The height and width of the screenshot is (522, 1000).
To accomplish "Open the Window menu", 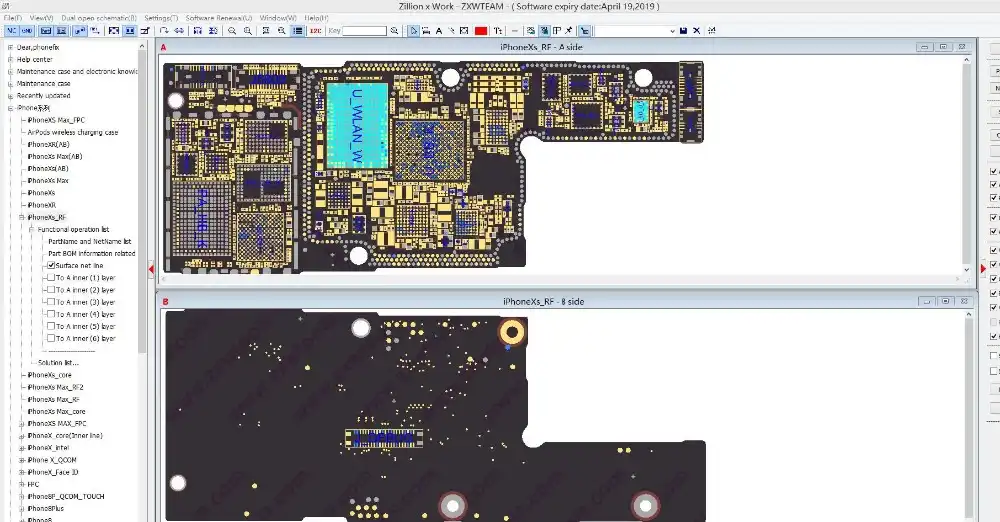I will [x=278, y=18].
